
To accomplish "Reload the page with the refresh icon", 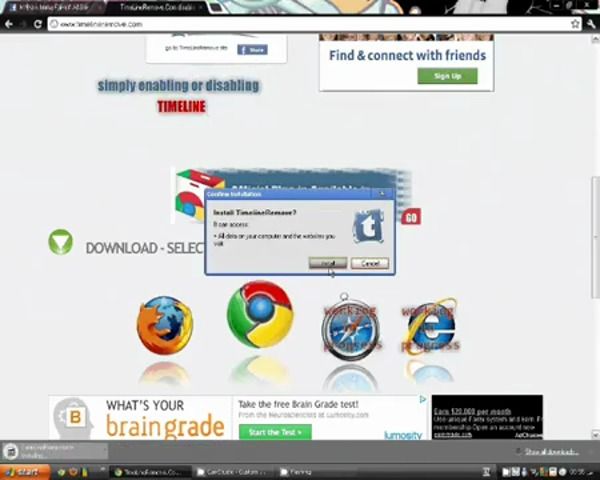I will pos(38,24).
